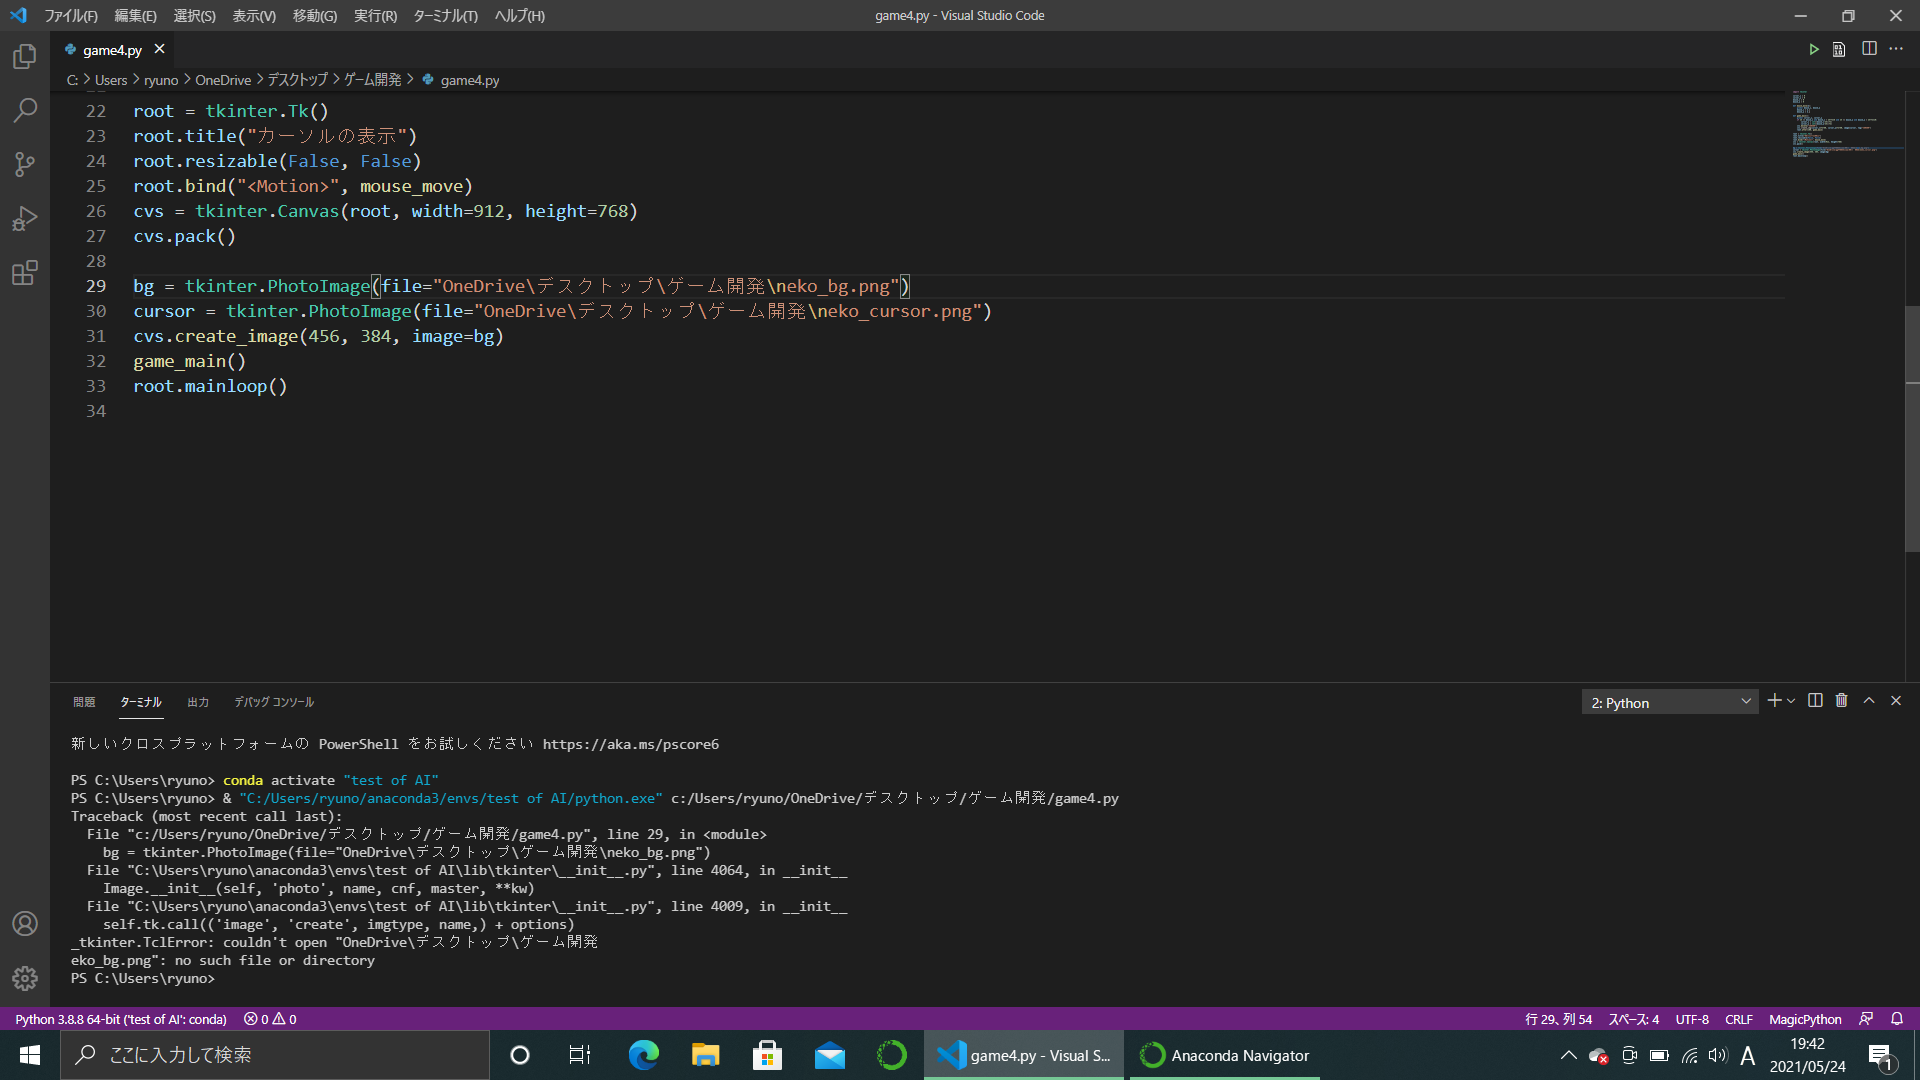This screenshot has width=1920, height=1080.
Task: Open the Windows Start menu
Action: coord(30,1055)
